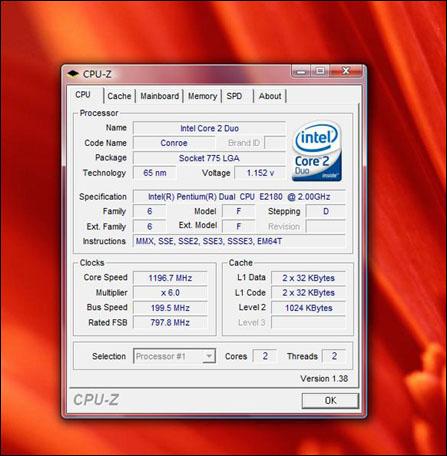Viewport: 447px width, 456px height.
Task: Click the L1 Data value 2 x 32 KBytes
Action: (308, 278)
